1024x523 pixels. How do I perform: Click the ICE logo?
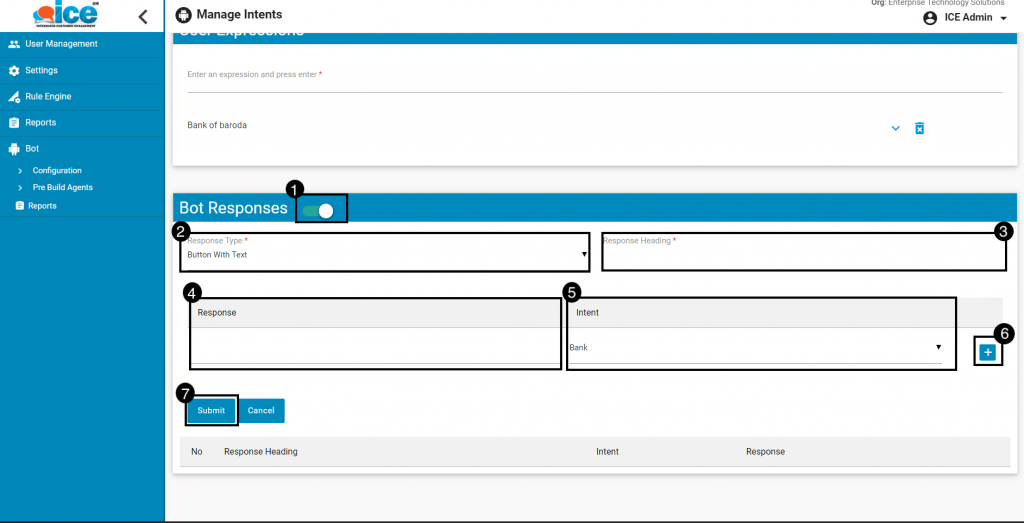click(66, 15)
